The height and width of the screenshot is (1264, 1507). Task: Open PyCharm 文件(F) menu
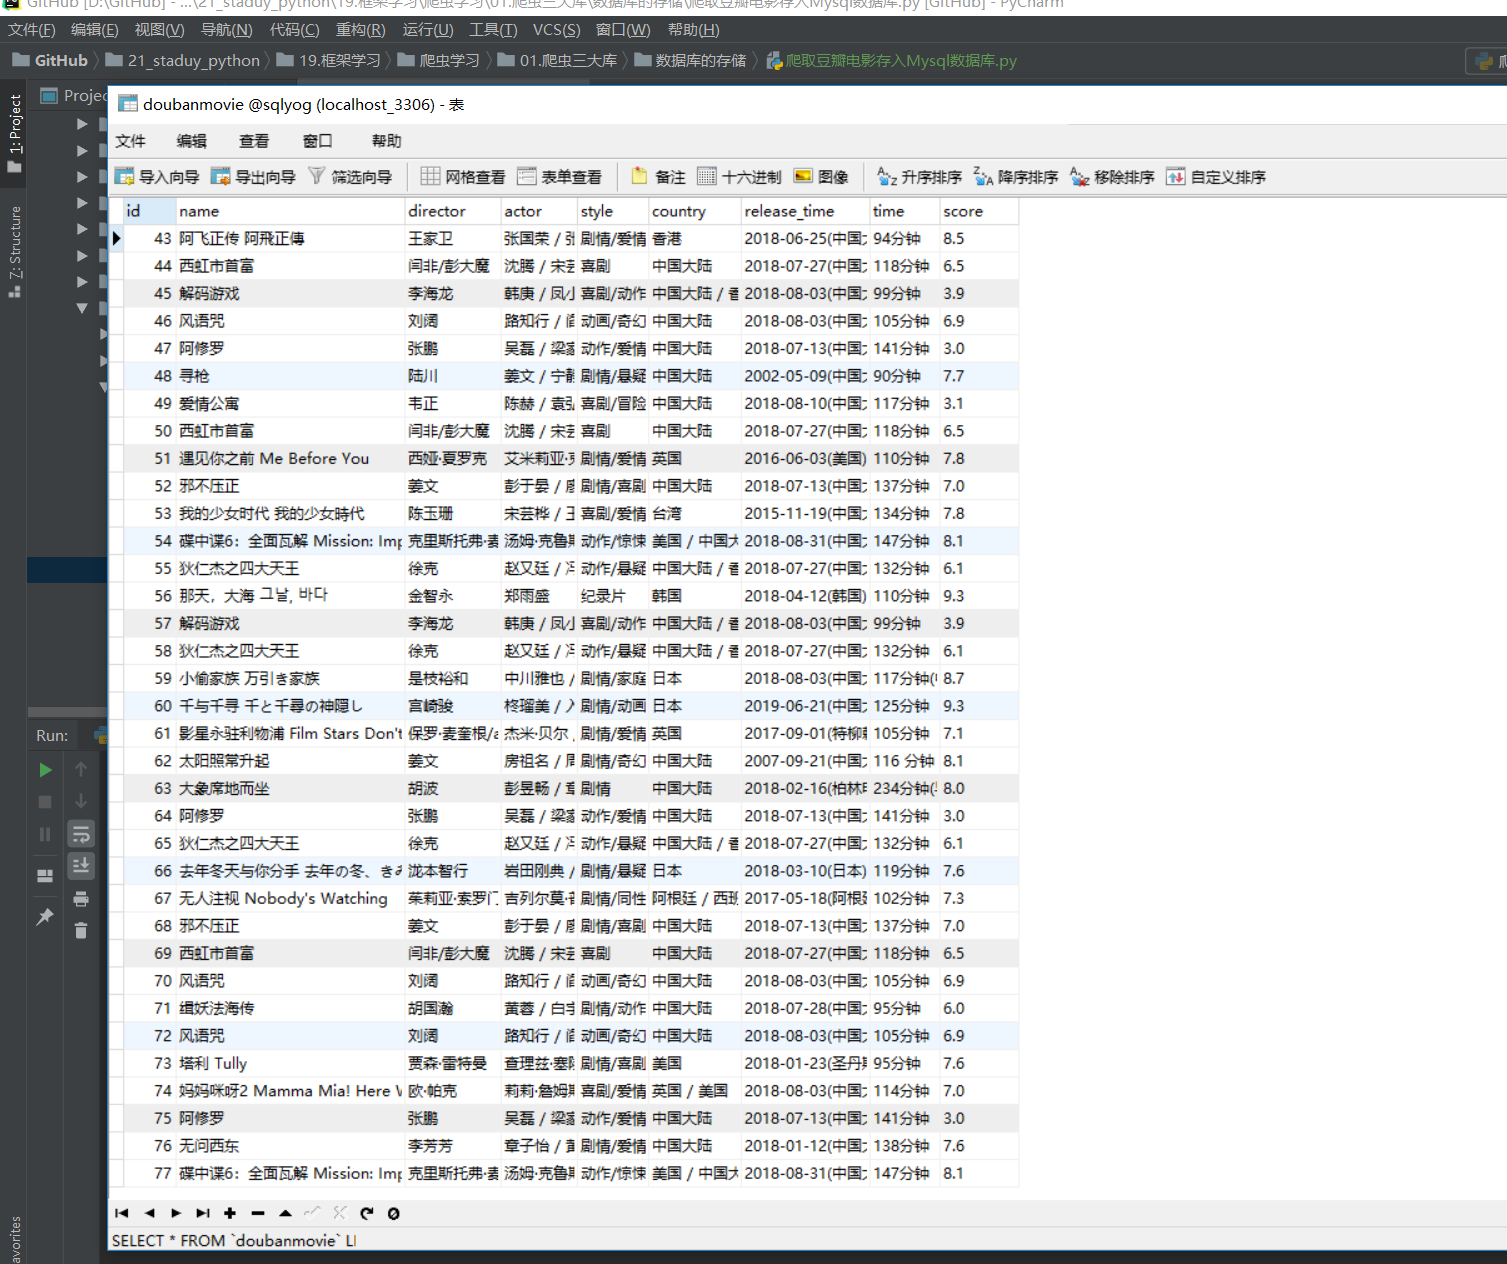pos(32,30)
